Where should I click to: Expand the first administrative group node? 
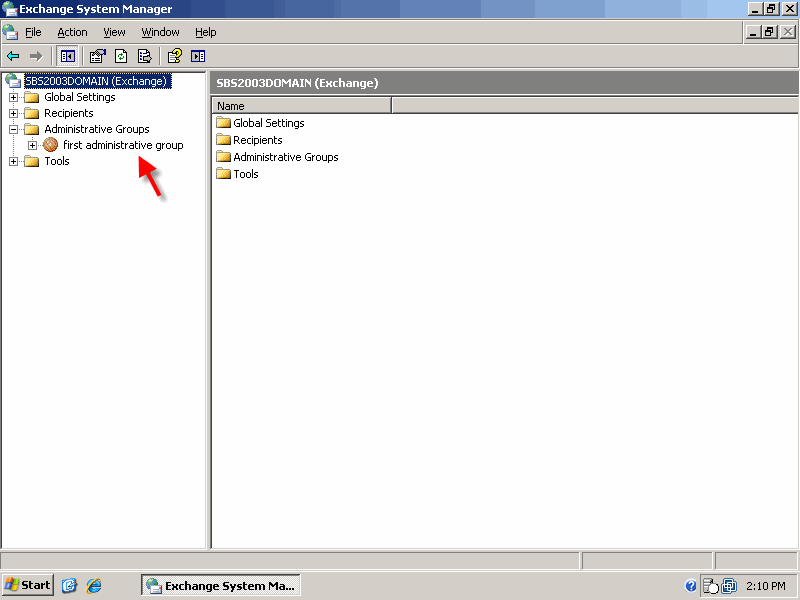click(x=33, y=145)
